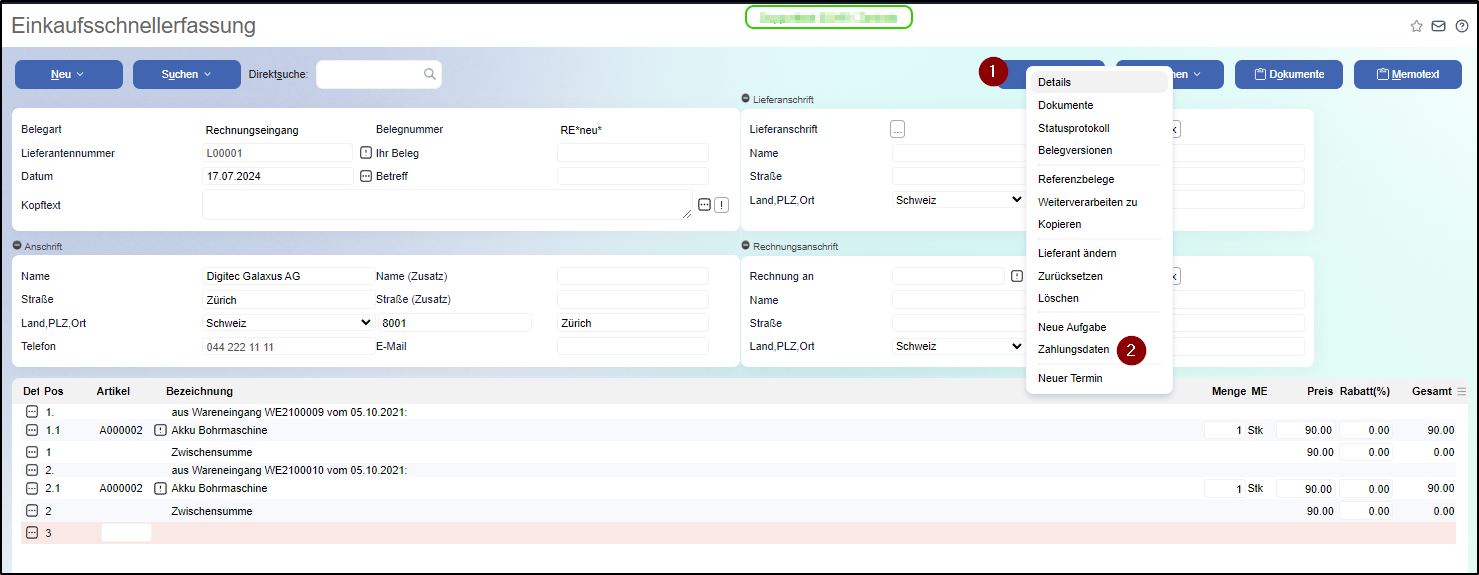Image resolution: width=1479 pixels, height=575 pixels.
Task: Click Kopftext exclamation info icon
Action: pos(721,204)
